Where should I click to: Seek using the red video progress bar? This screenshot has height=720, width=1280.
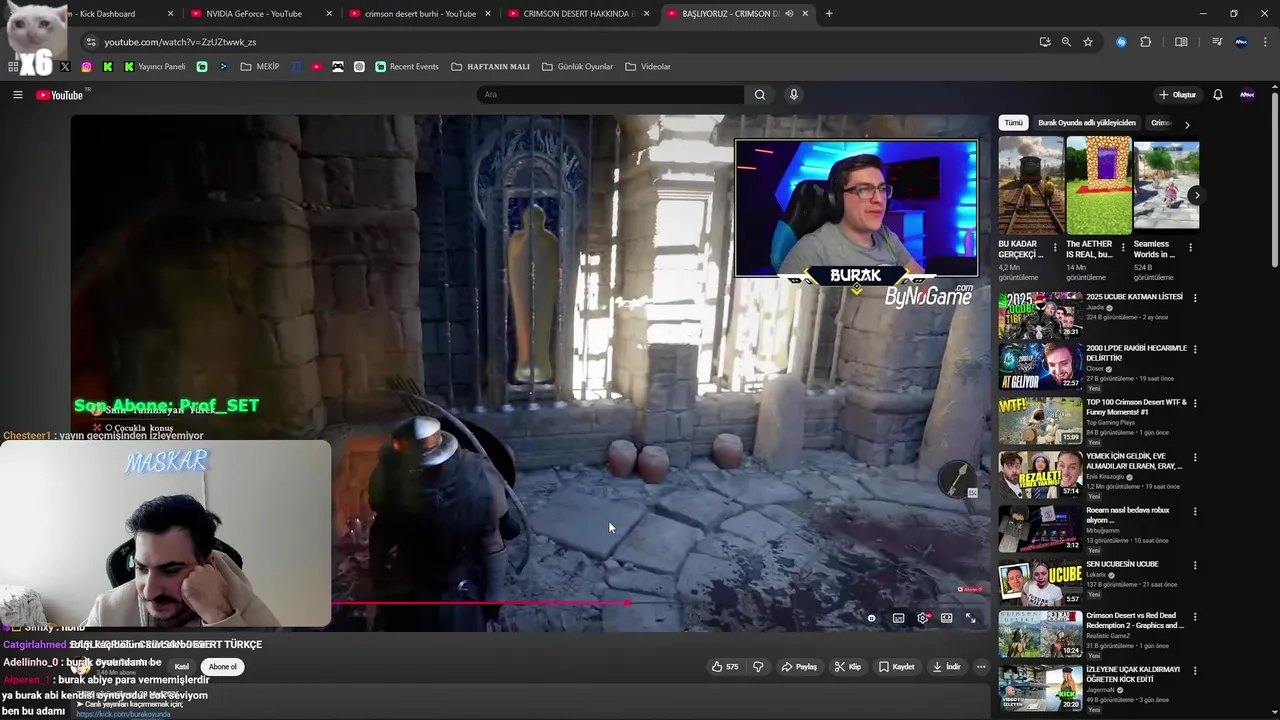(x=480, y=603)
